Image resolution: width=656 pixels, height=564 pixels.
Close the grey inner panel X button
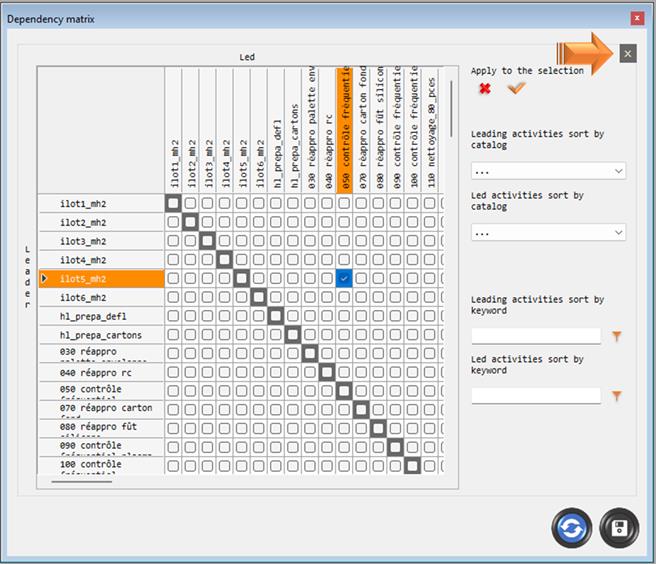(628, 54)
